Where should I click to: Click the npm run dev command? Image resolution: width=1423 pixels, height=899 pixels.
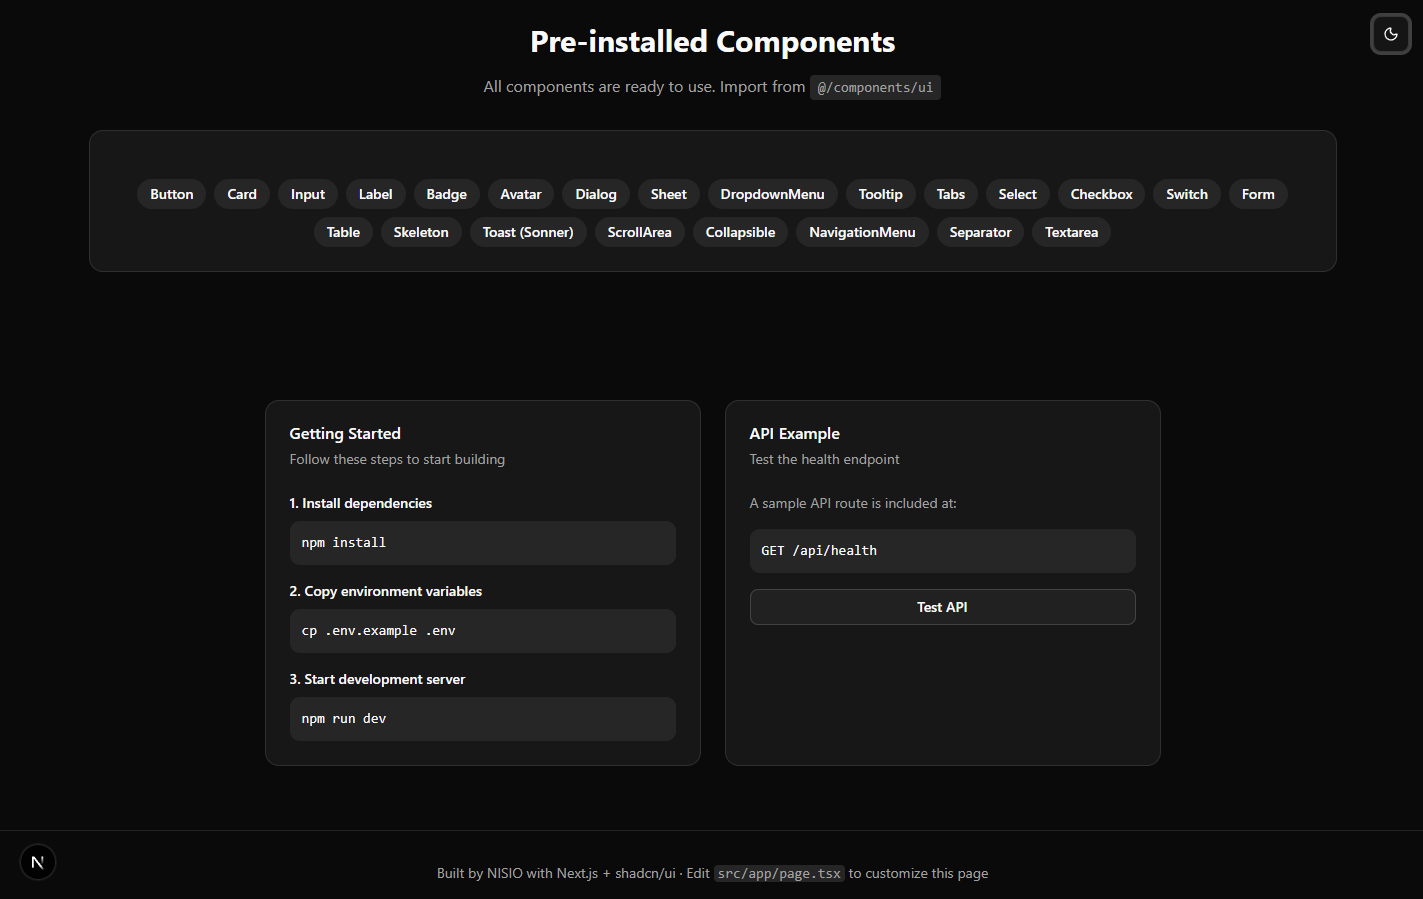click(x=482, y=719)
